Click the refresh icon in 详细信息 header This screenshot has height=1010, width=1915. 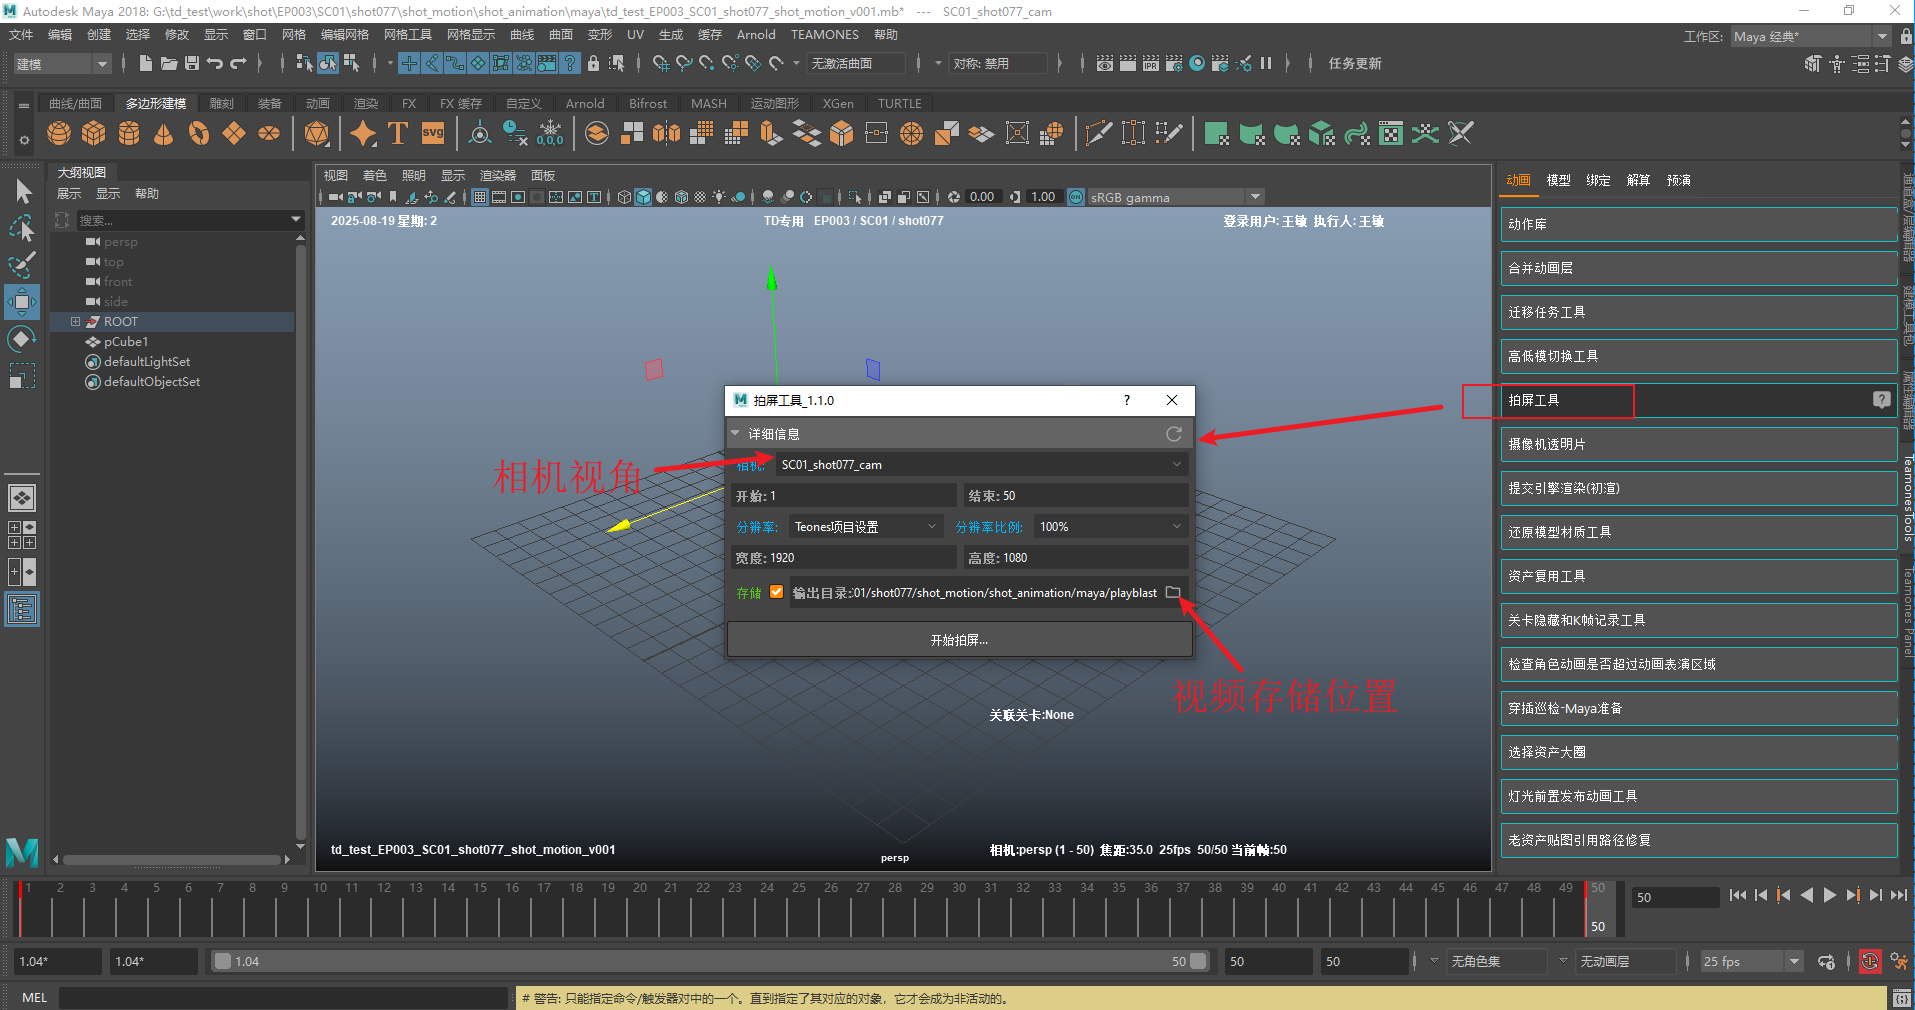tap(1174, 434)
